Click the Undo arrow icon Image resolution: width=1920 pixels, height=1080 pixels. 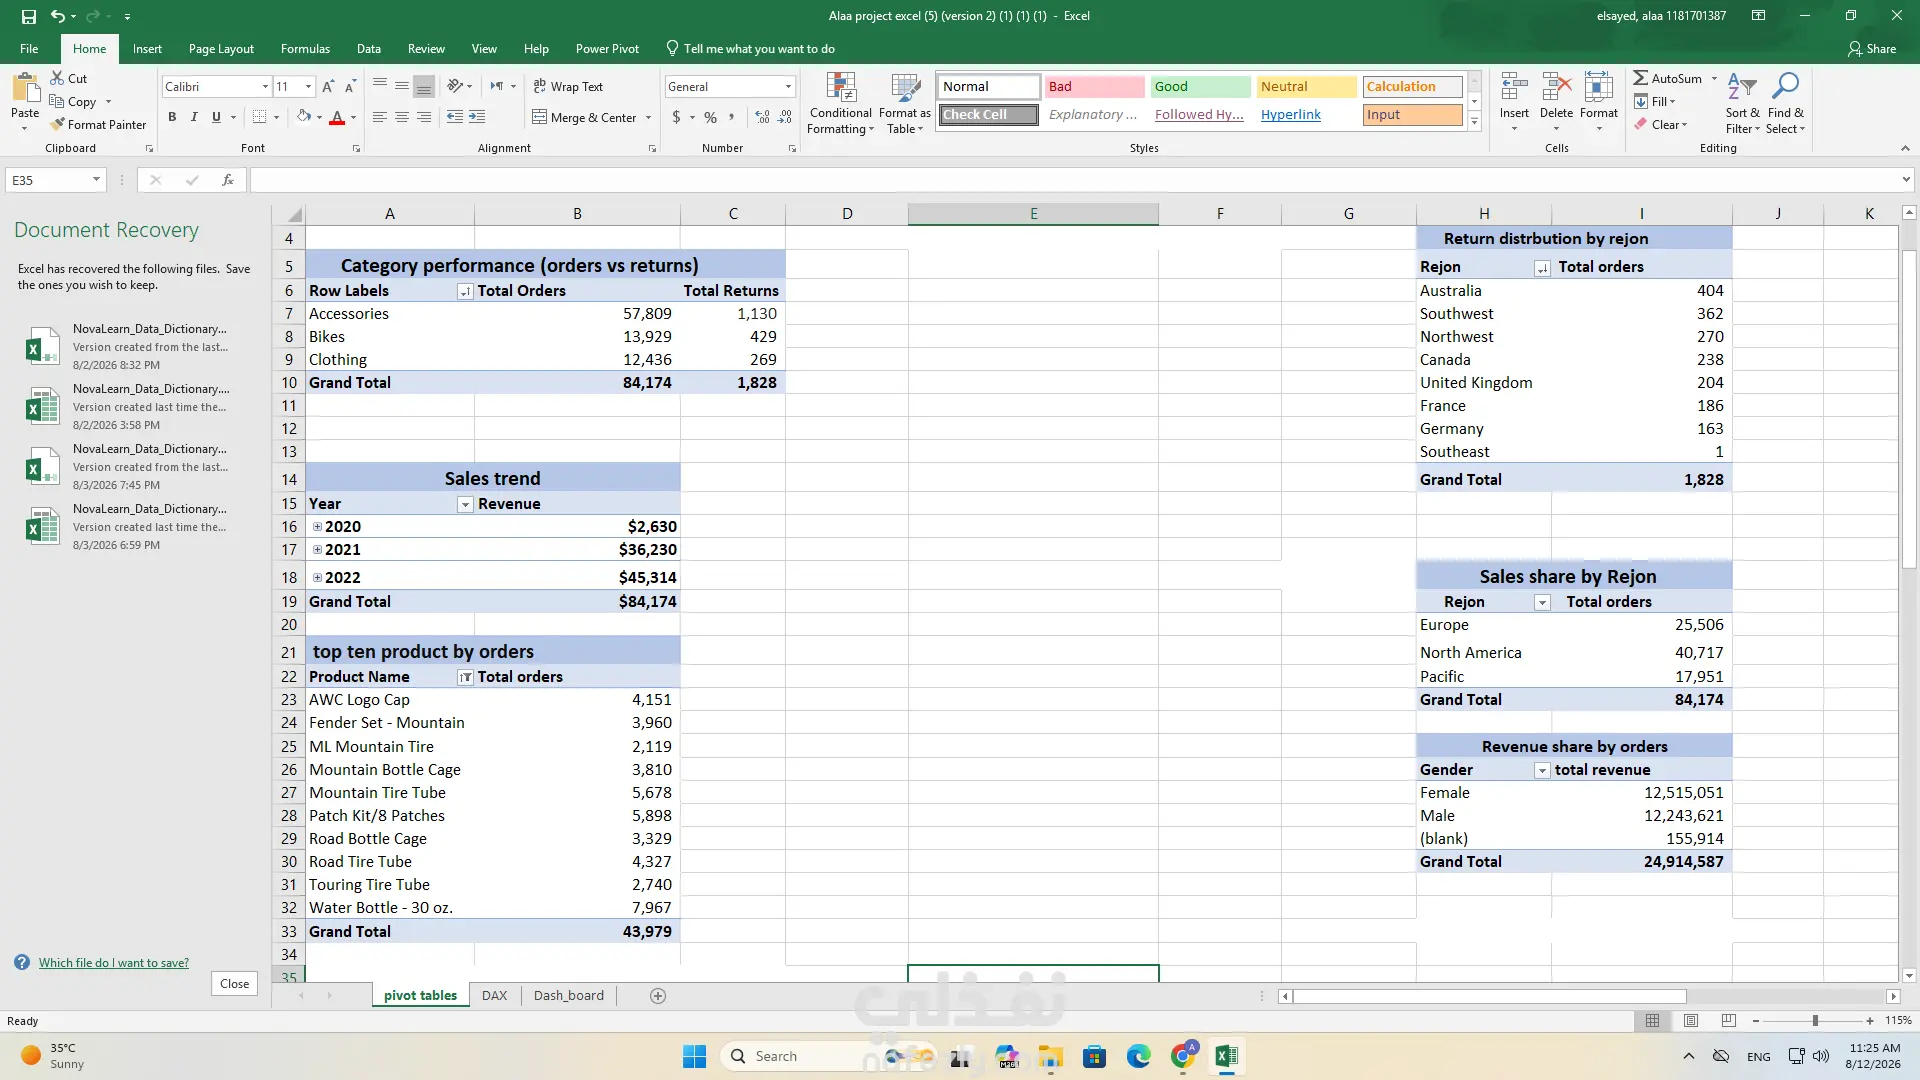coord(58,16)
